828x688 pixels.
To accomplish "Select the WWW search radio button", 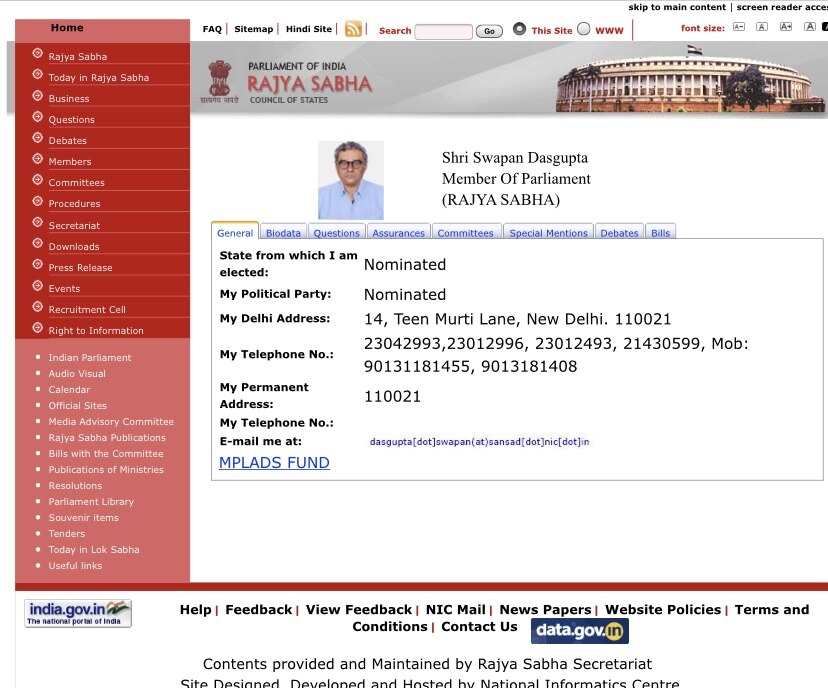I will pyautogui.click(x=584, y=29).
